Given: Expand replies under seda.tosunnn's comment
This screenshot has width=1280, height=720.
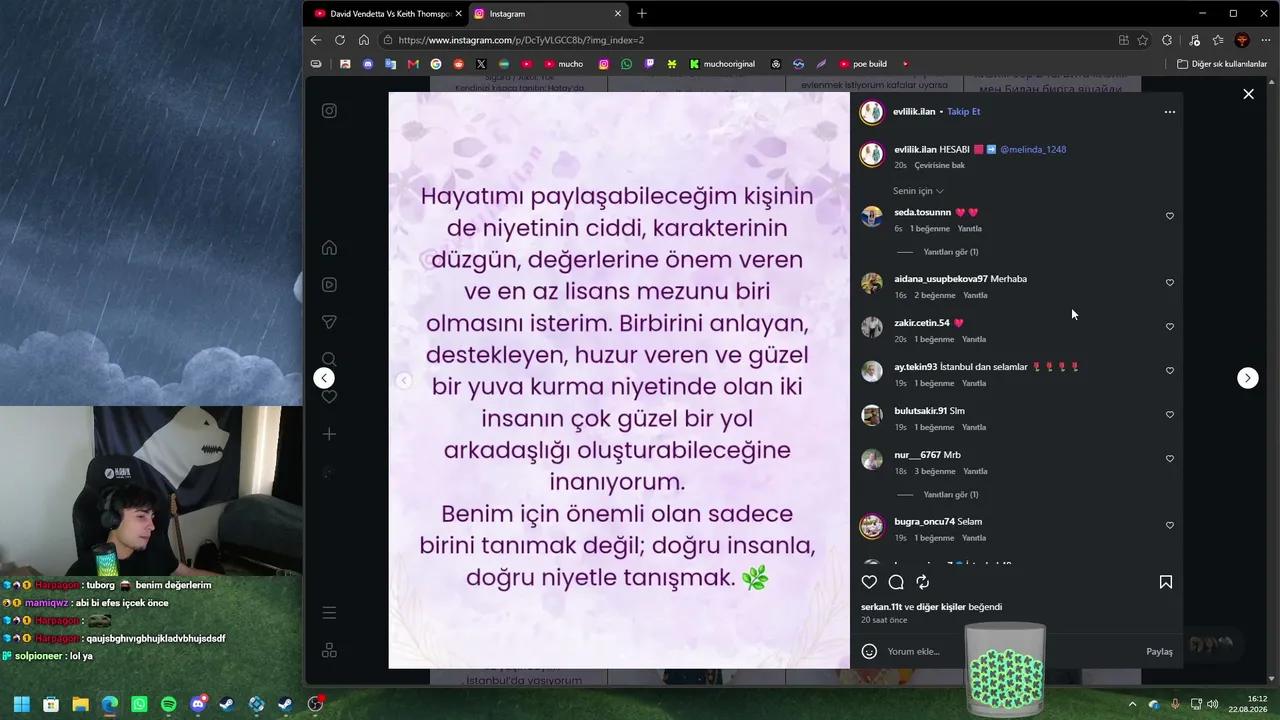Looking at the screenshot, I should (951, 252).
